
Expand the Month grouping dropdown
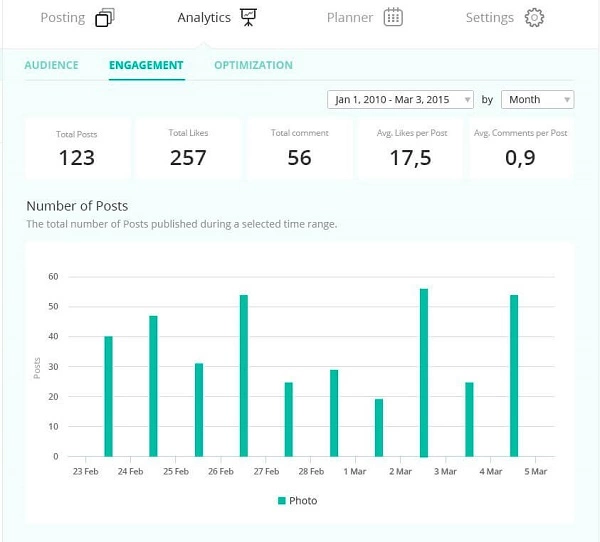point(538,100)
